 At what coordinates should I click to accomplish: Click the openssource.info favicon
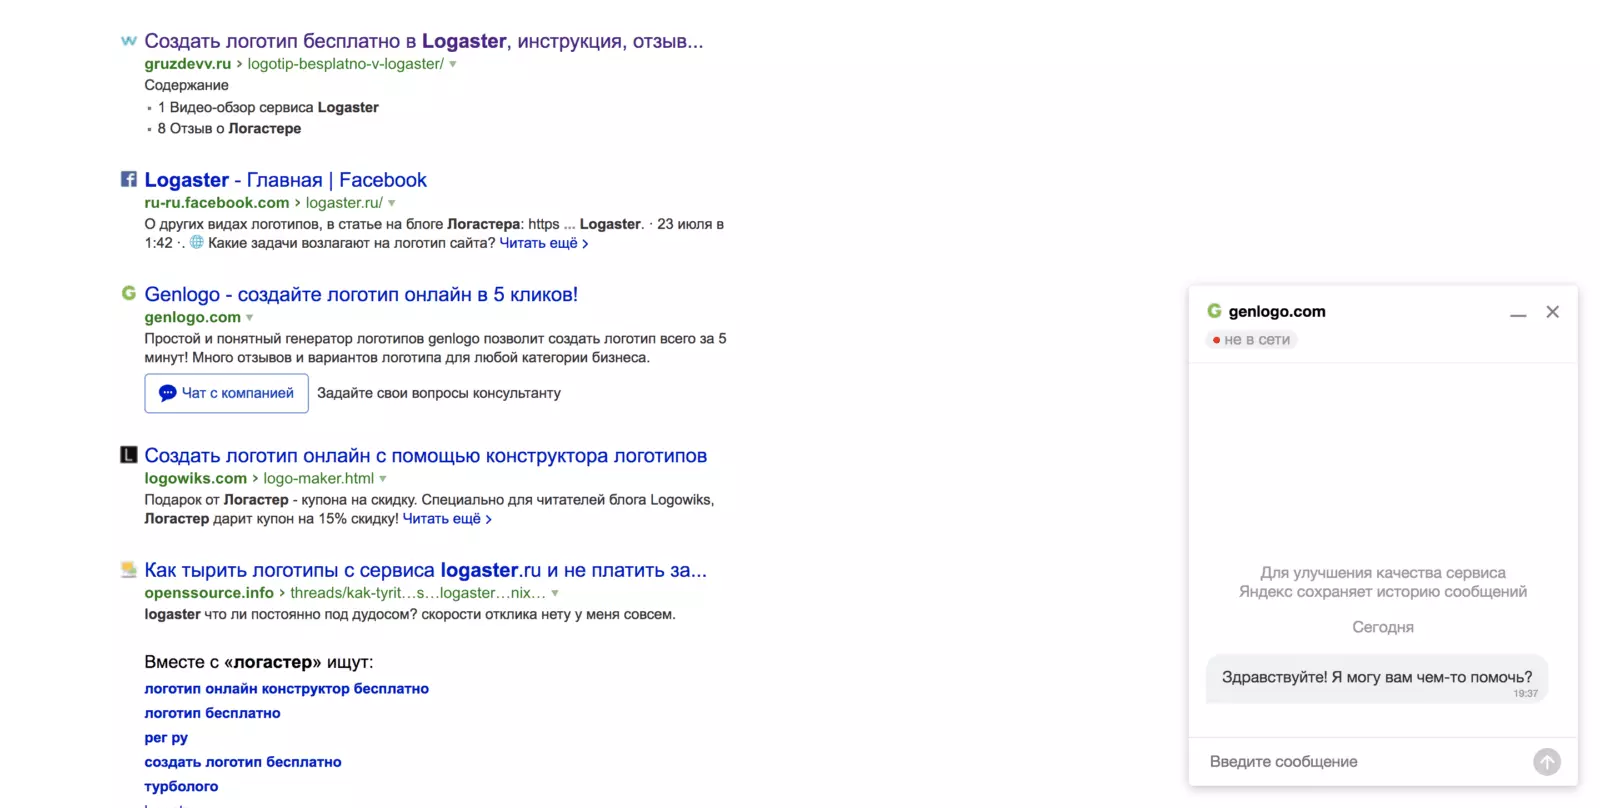pyautogui.click(x=128, y=569)
